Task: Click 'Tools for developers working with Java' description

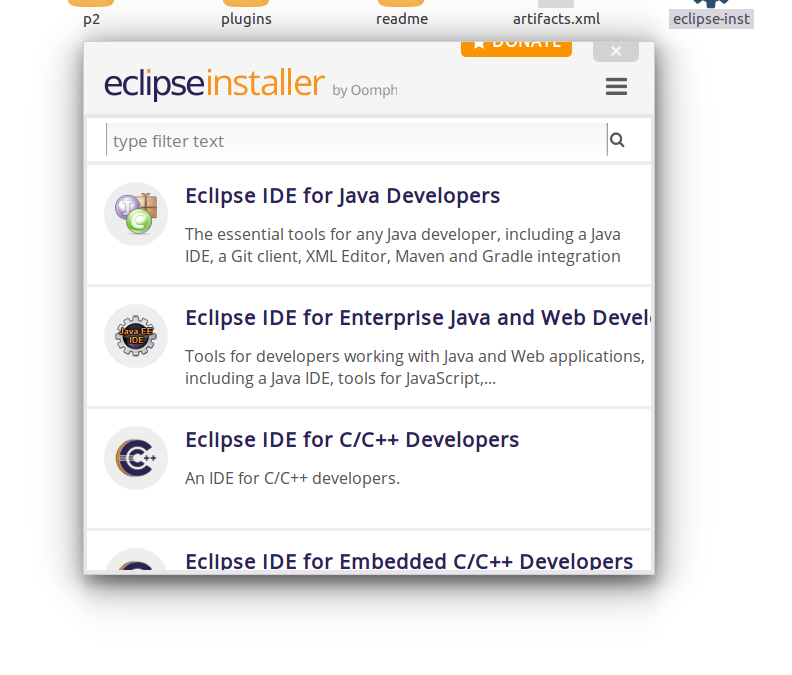Action: [x=415, y=367]
